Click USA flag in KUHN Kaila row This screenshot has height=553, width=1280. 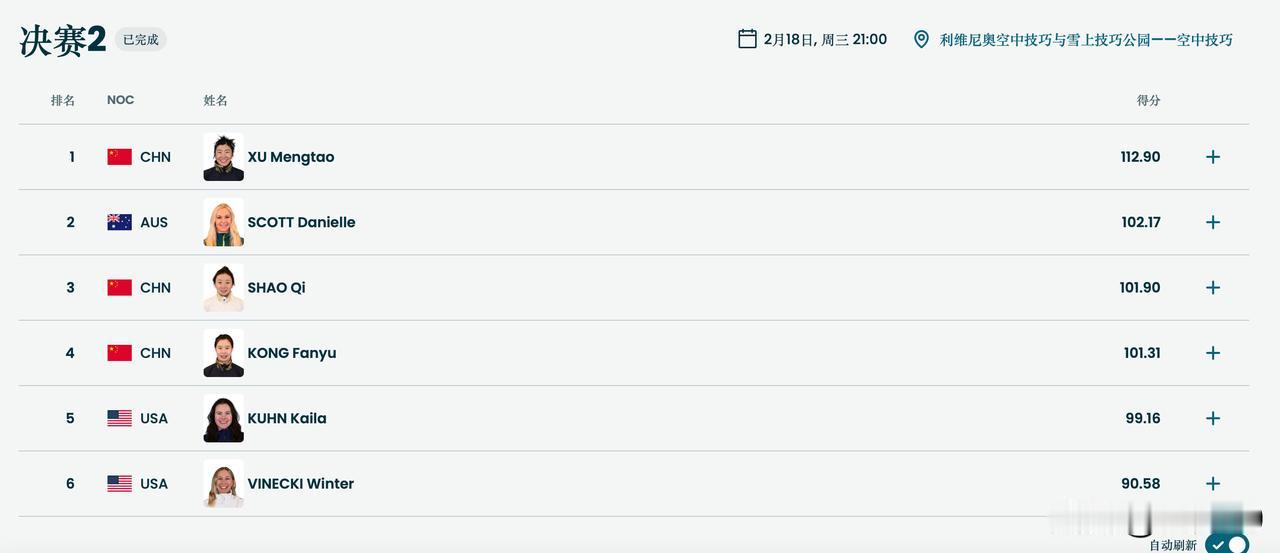point(120,418)
